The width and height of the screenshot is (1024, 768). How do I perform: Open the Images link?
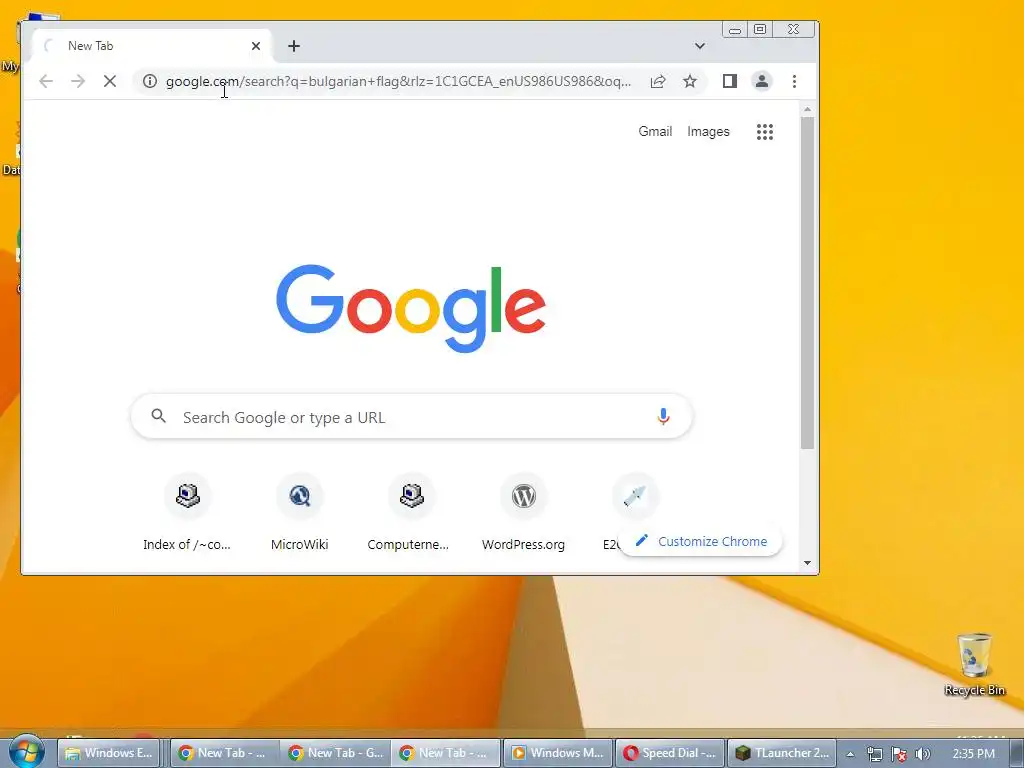click(708, 131)
